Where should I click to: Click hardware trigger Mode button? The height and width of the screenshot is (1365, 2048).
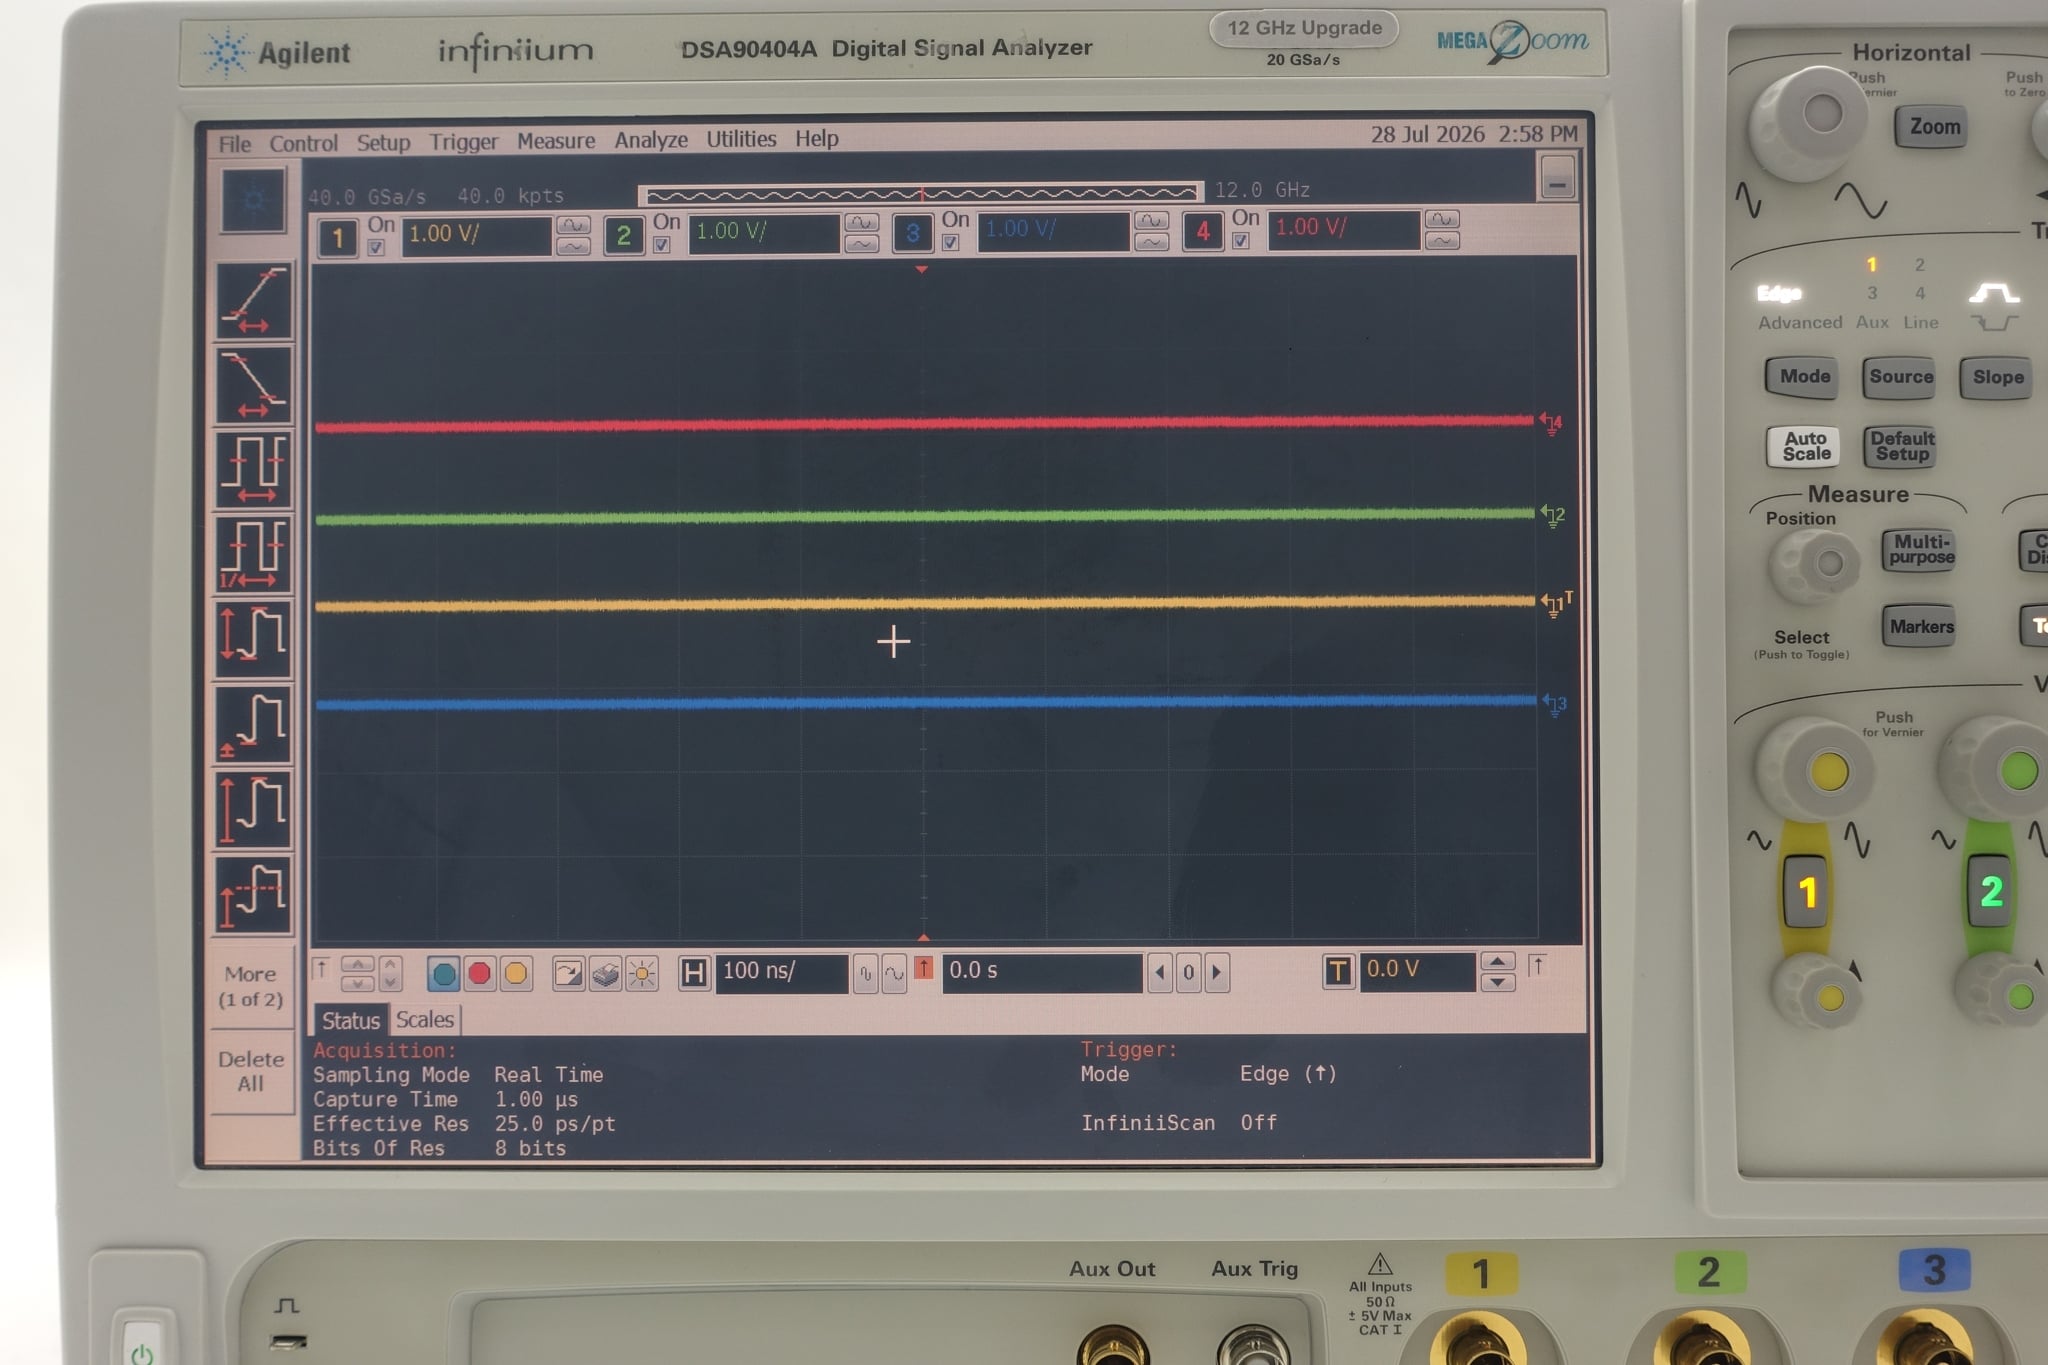[1804, 377]
